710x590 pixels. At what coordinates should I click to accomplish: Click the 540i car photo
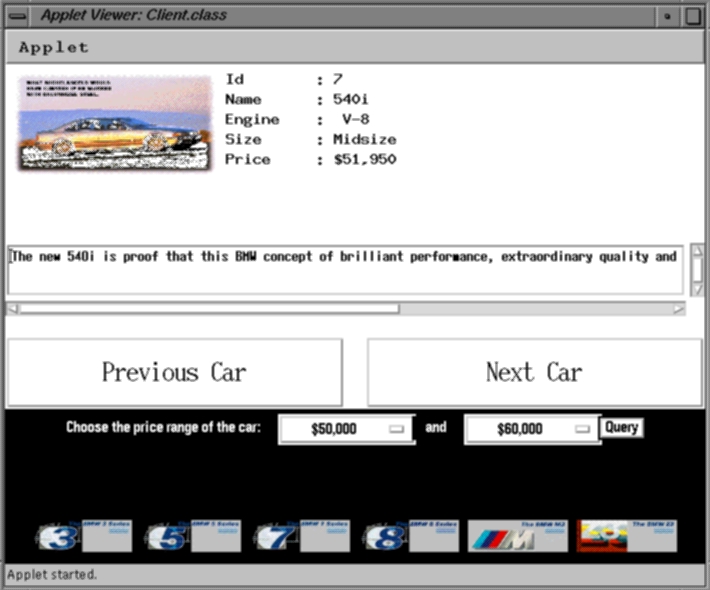(x=115, y=124)
